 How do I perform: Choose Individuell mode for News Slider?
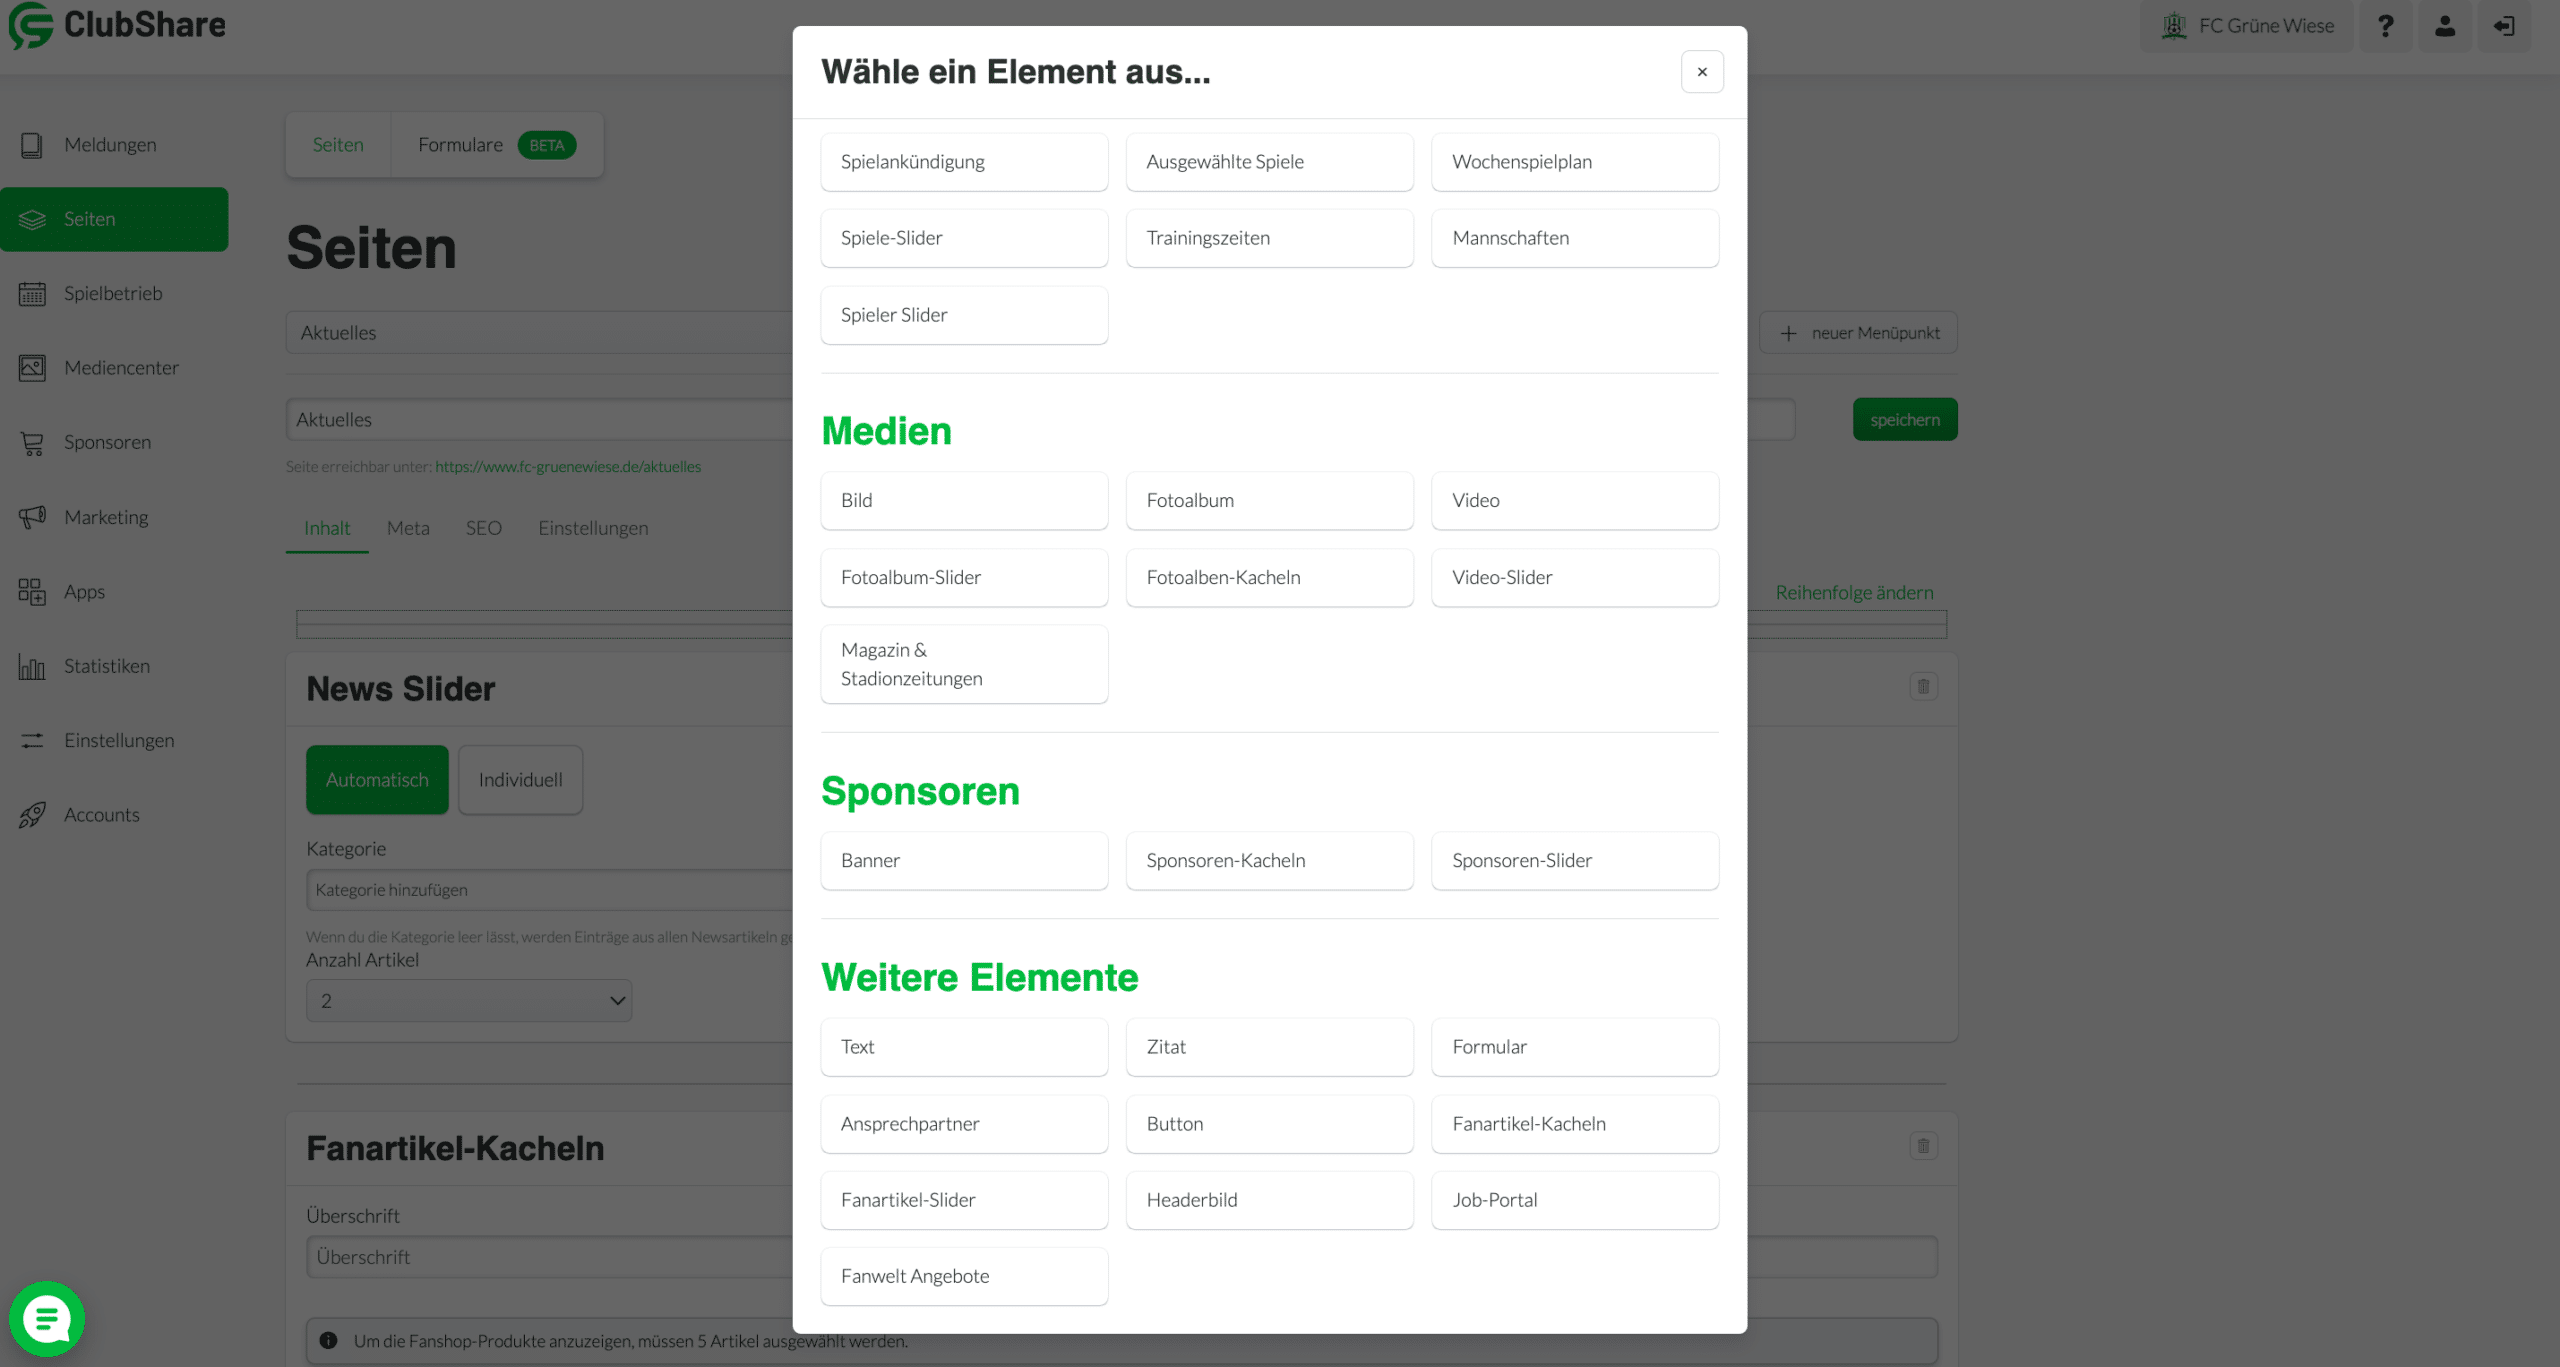click(520, 780)
